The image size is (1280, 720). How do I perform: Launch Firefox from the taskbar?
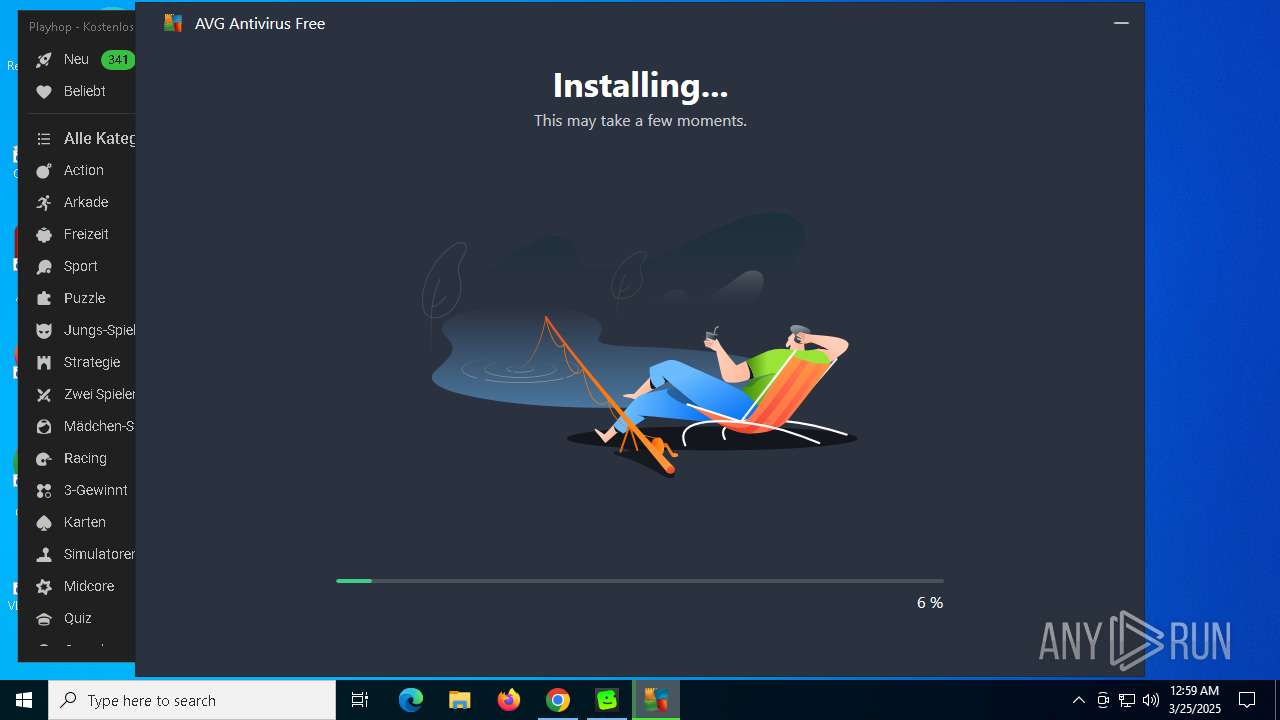coord(509,700)
